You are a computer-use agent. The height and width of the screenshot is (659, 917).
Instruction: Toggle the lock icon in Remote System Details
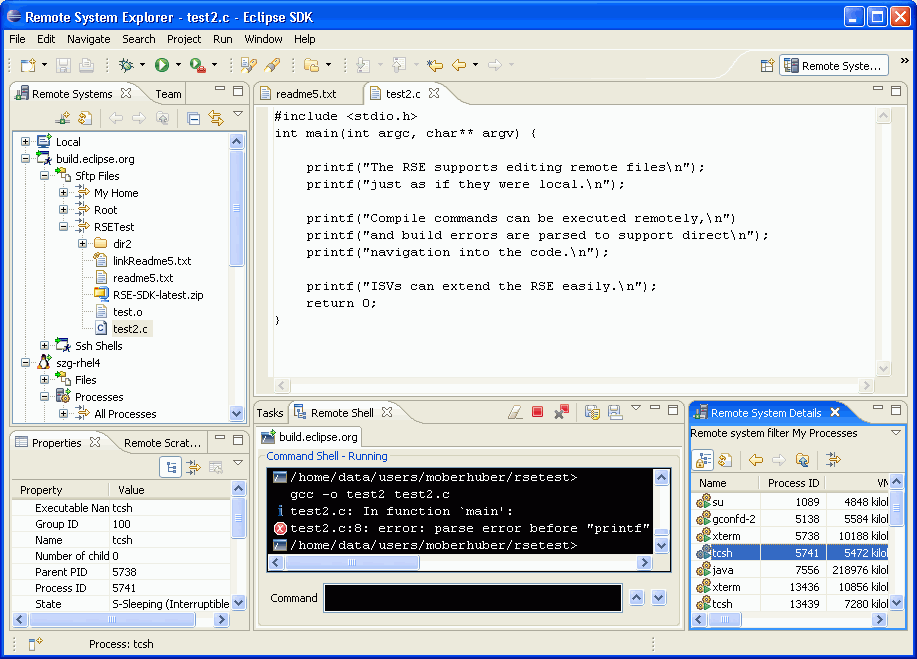click(702, 460)
